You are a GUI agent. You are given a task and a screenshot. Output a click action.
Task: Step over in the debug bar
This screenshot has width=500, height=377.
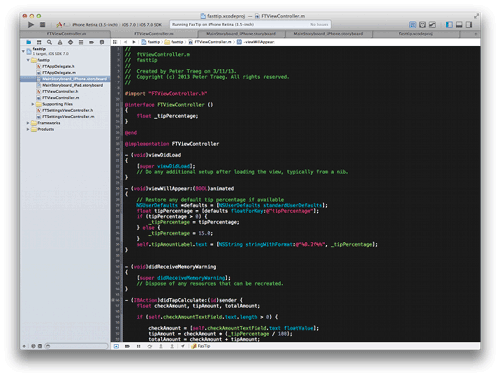[150, 346]
